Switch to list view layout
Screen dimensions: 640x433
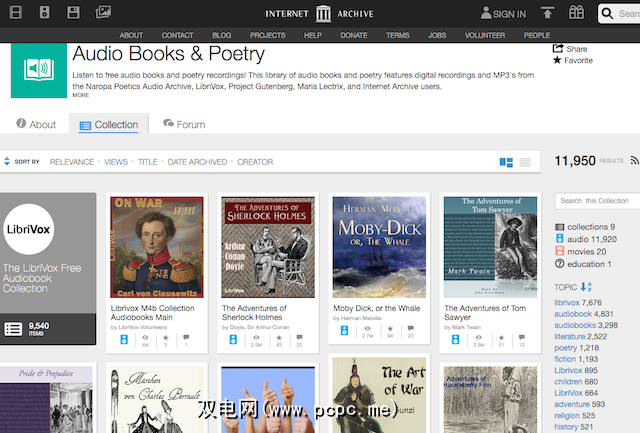pyautogui.click(x=525, y=162)
